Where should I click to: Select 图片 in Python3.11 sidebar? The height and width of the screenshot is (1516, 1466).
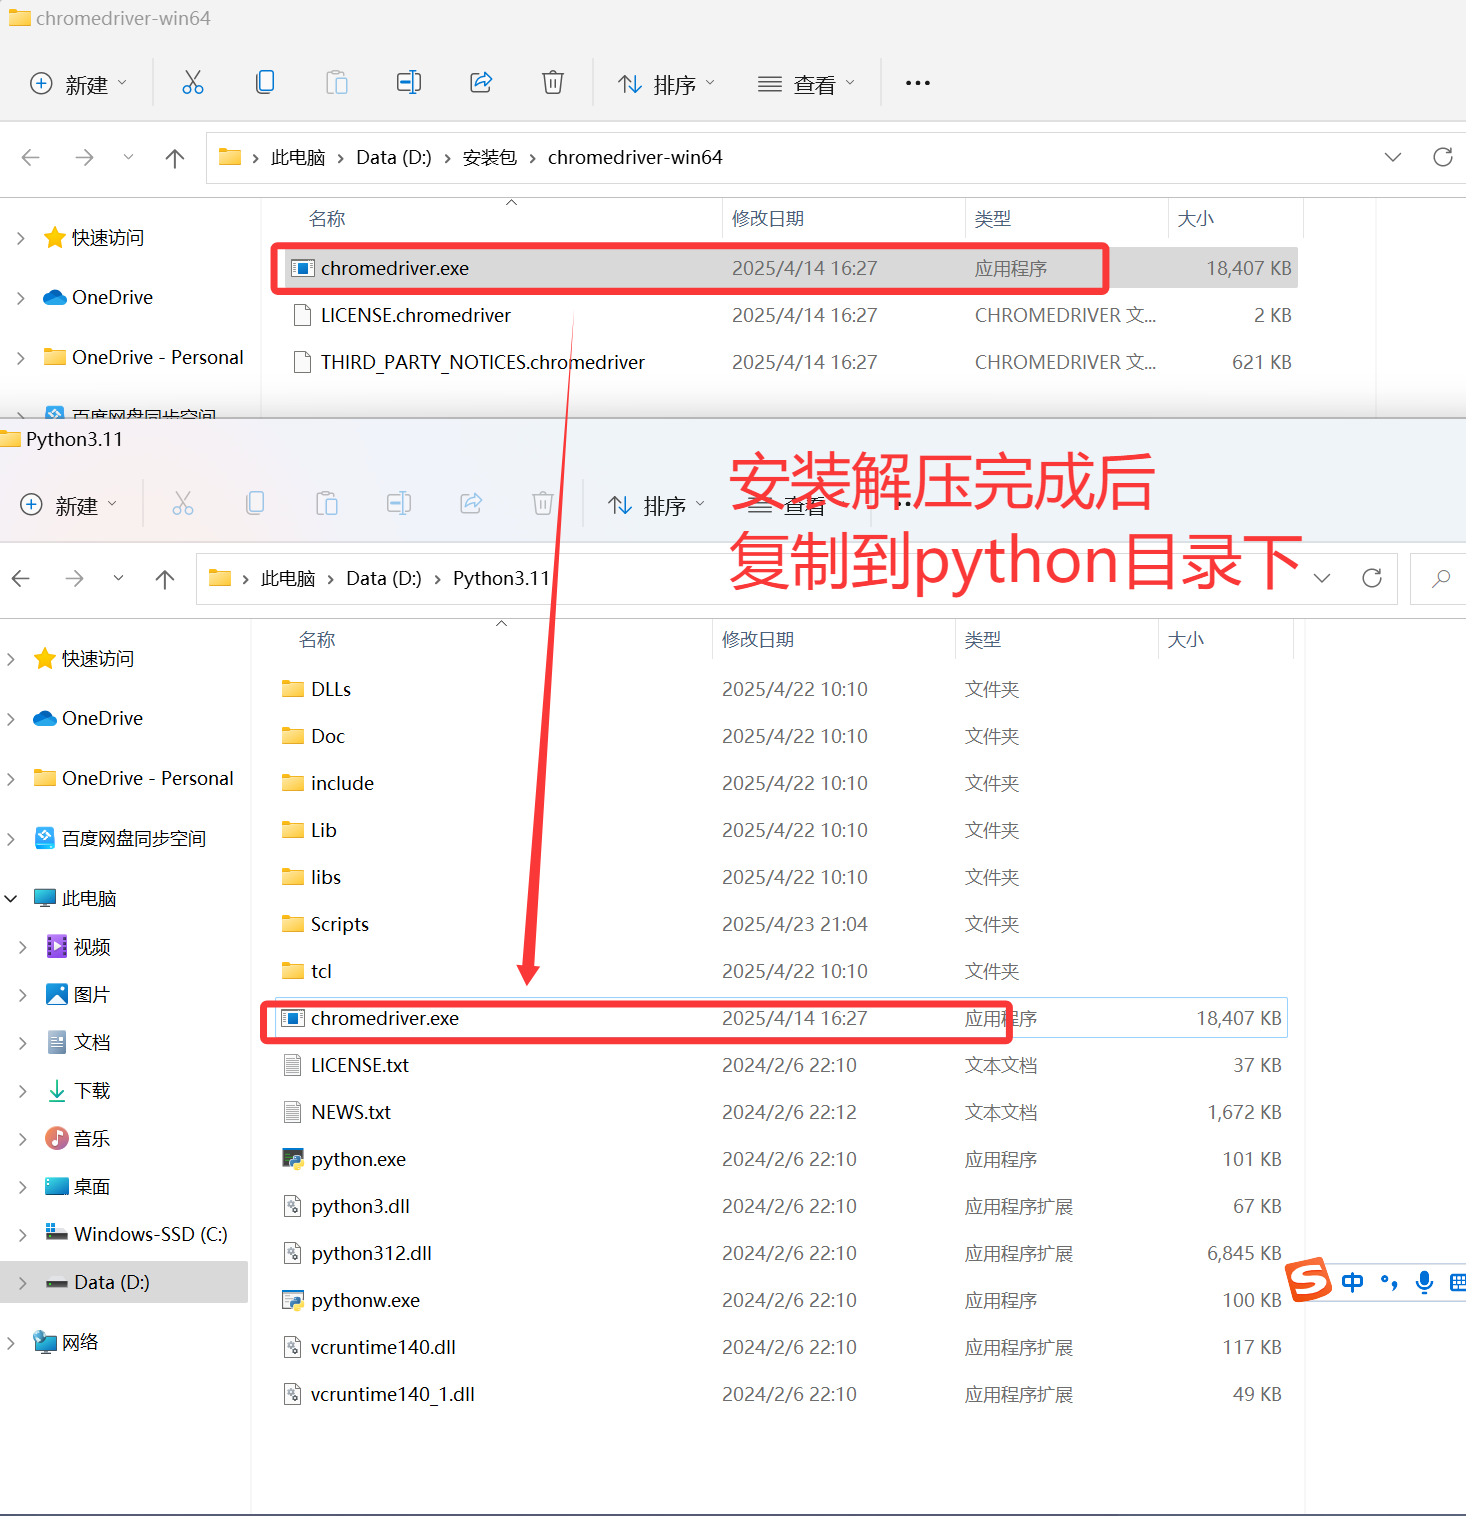point(78,994)
